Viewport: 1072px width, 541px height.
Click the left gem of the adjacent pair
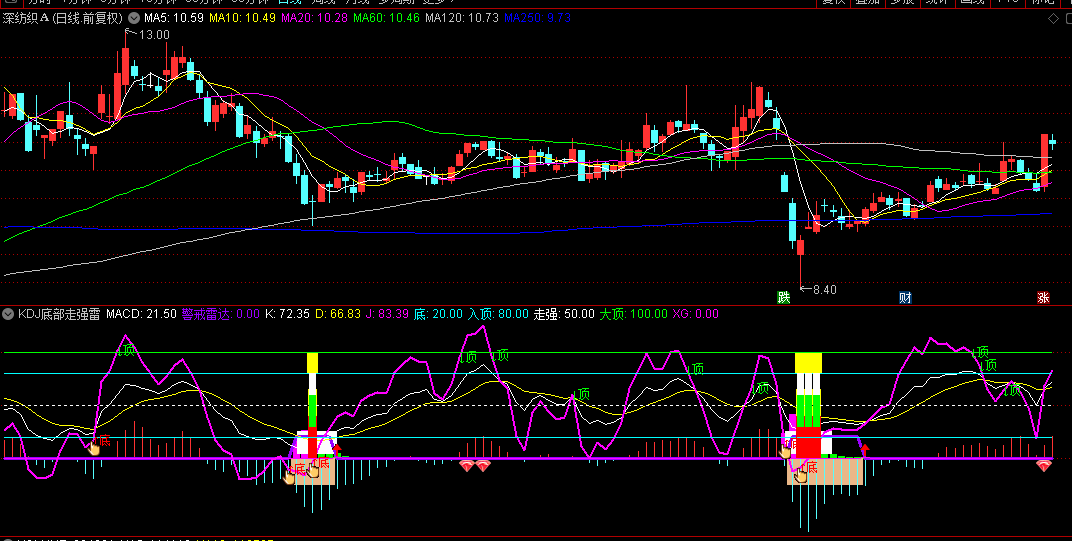(x=467, y=466)
